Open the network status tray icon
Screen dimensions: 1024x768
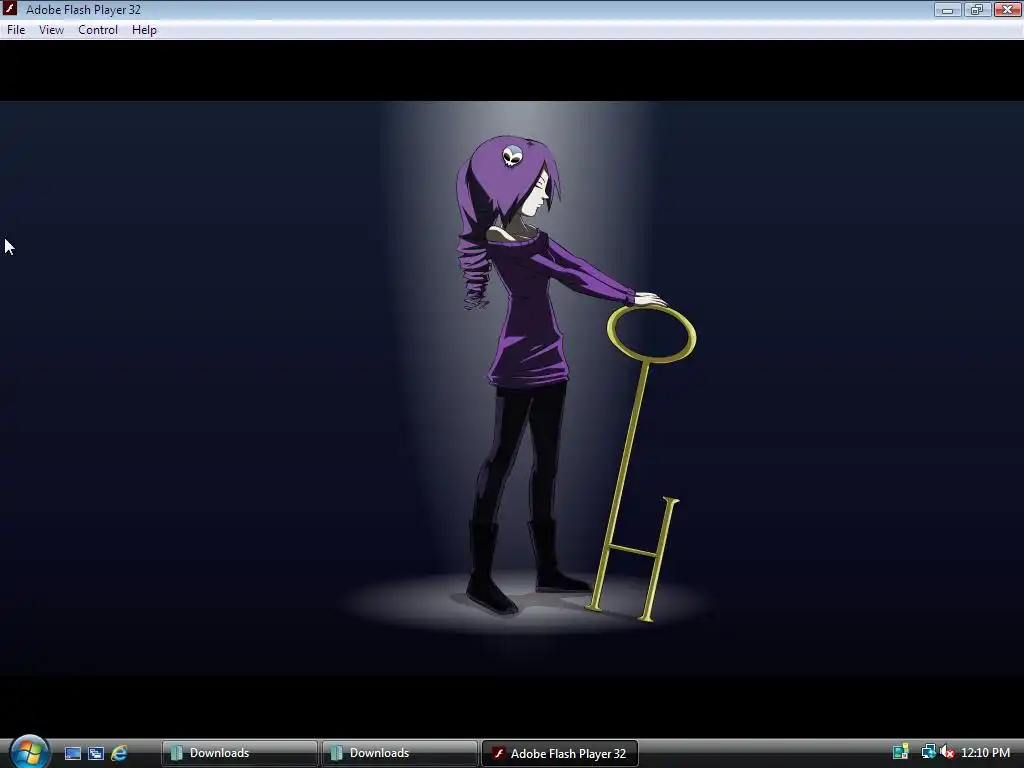tap(927, 752)
